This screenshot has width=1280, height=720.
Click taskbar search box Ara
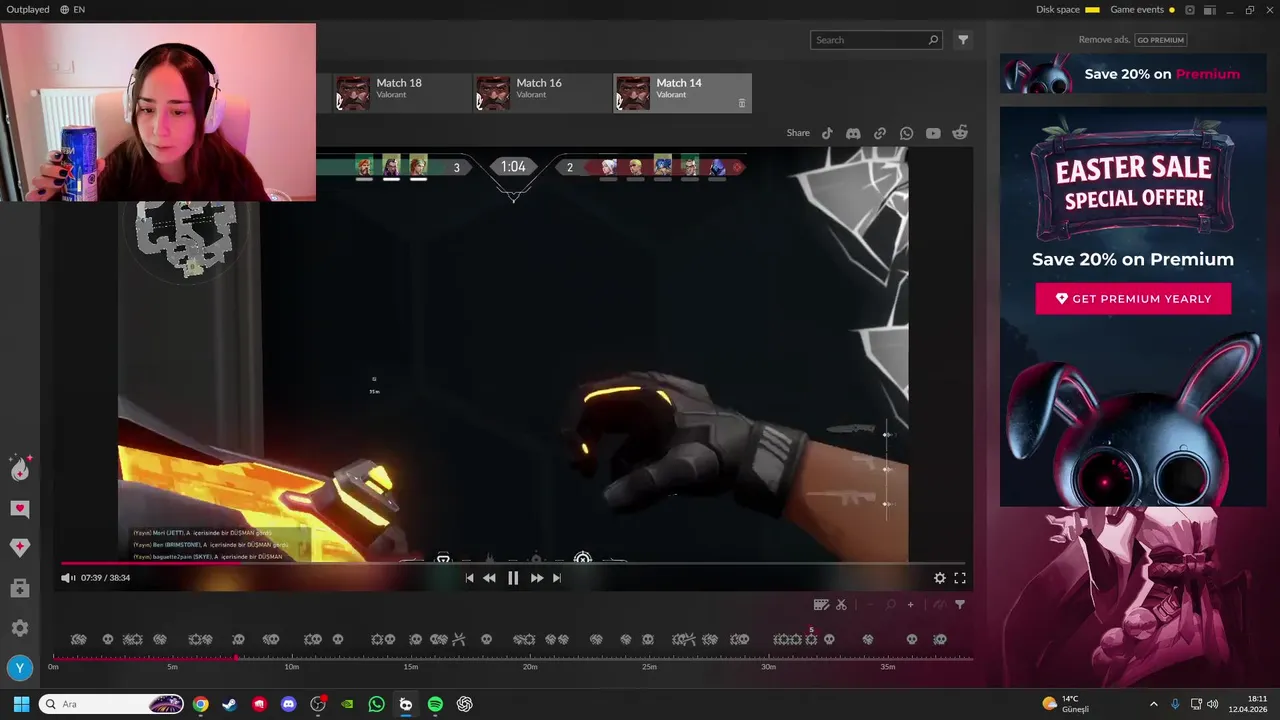111,704
